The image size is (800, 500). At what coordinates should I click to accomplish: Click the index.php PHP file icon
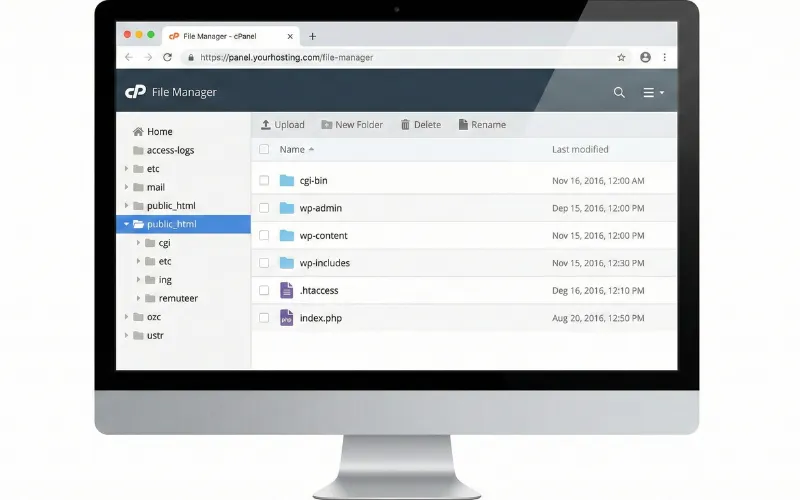[x=287, y=318]
